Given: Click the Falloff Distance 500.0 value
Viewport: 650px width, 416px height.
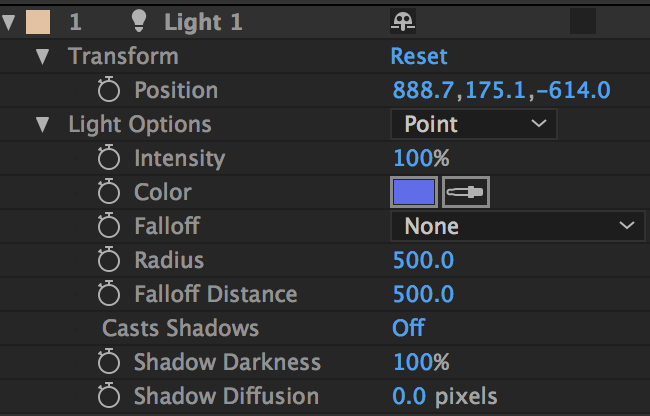Looking at the screenshot, I should click(x=423, y=294).
